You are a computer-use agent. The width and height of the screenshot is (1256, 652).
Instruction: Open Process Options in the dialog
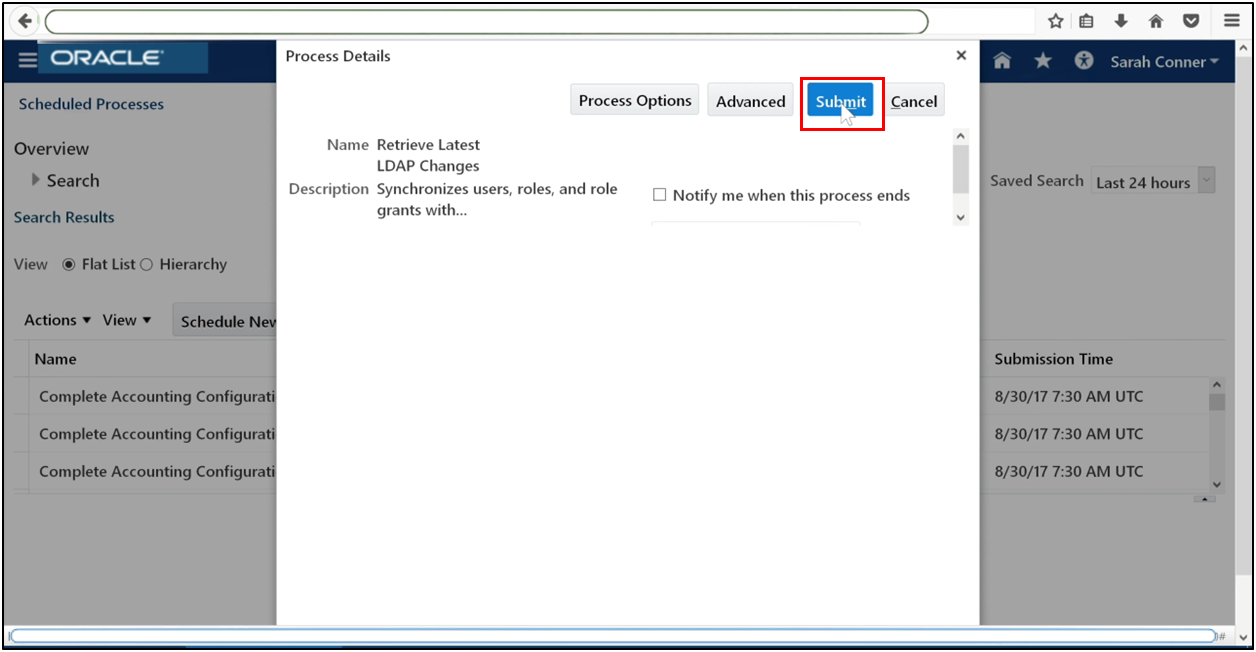[x=634, y=99]
